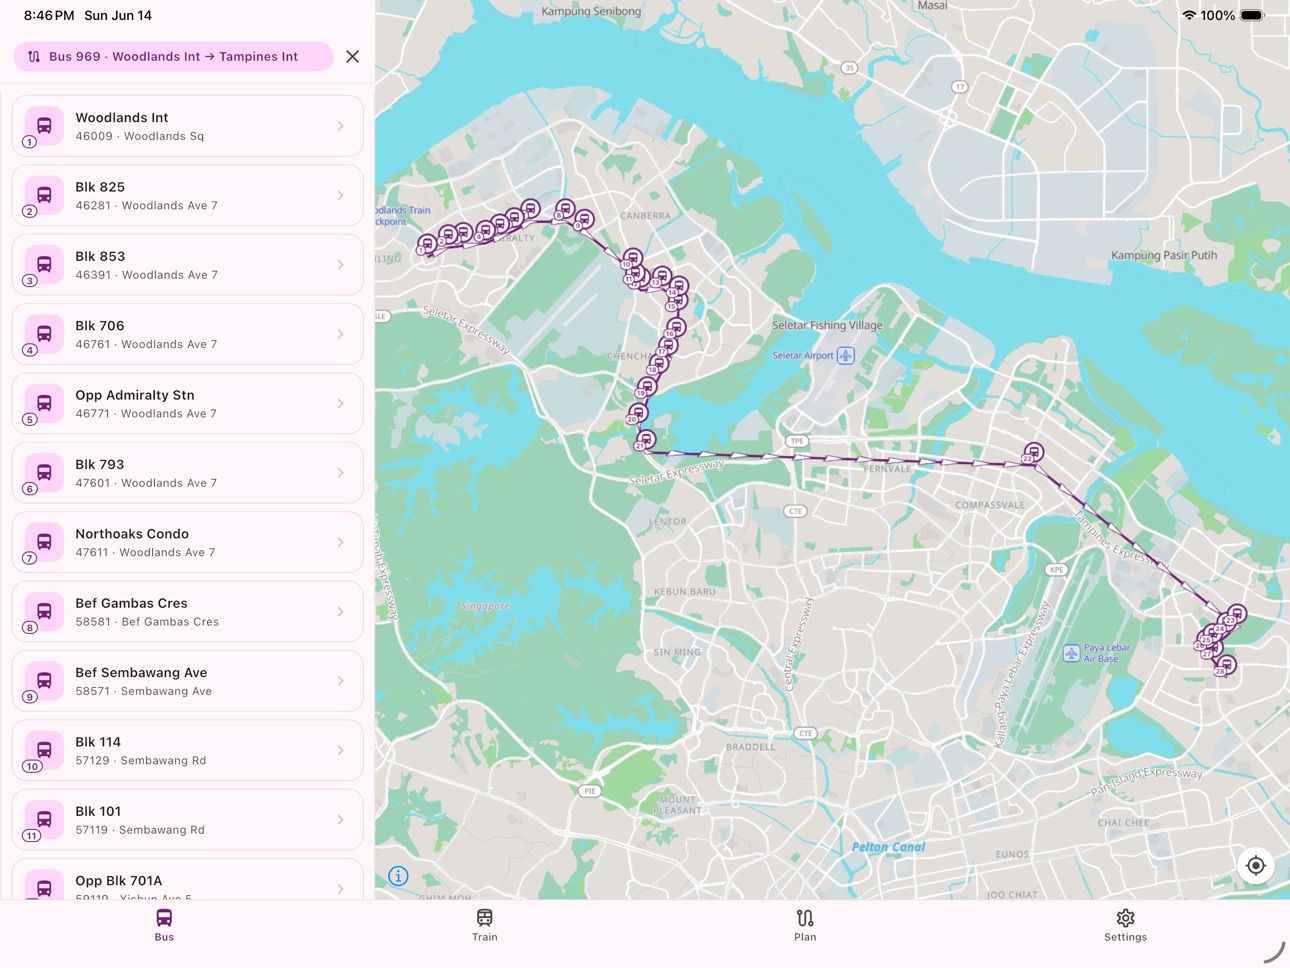The image size is (1290, 968).
Task: Select stop marker 28 at route end
Action: pyautogui.click(x=1227, y=665)
